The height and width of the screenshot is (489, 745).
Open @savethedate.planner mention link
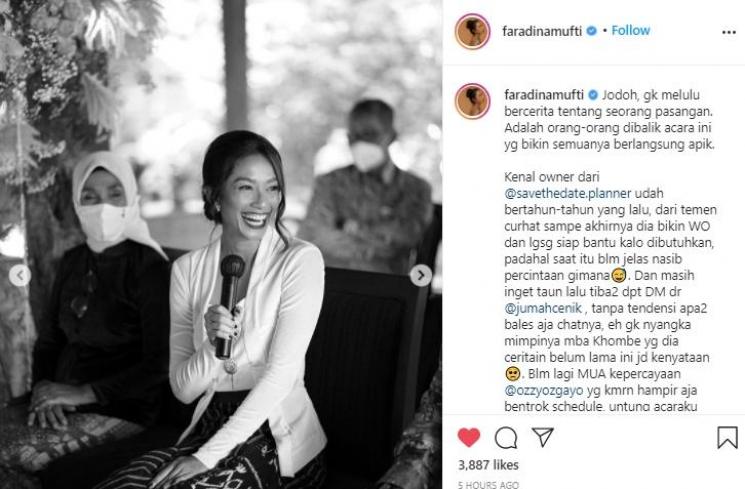click(568, 194)
